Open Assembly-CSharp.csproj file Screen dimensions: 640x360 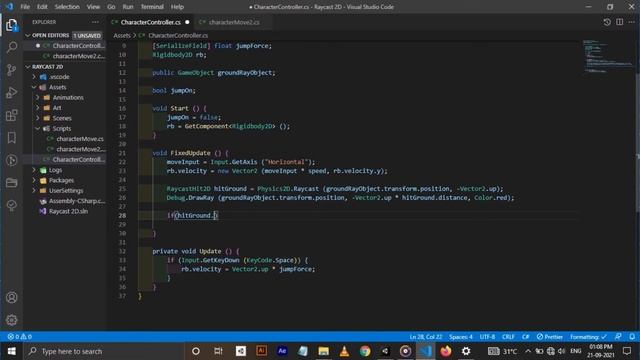[77, 201]
